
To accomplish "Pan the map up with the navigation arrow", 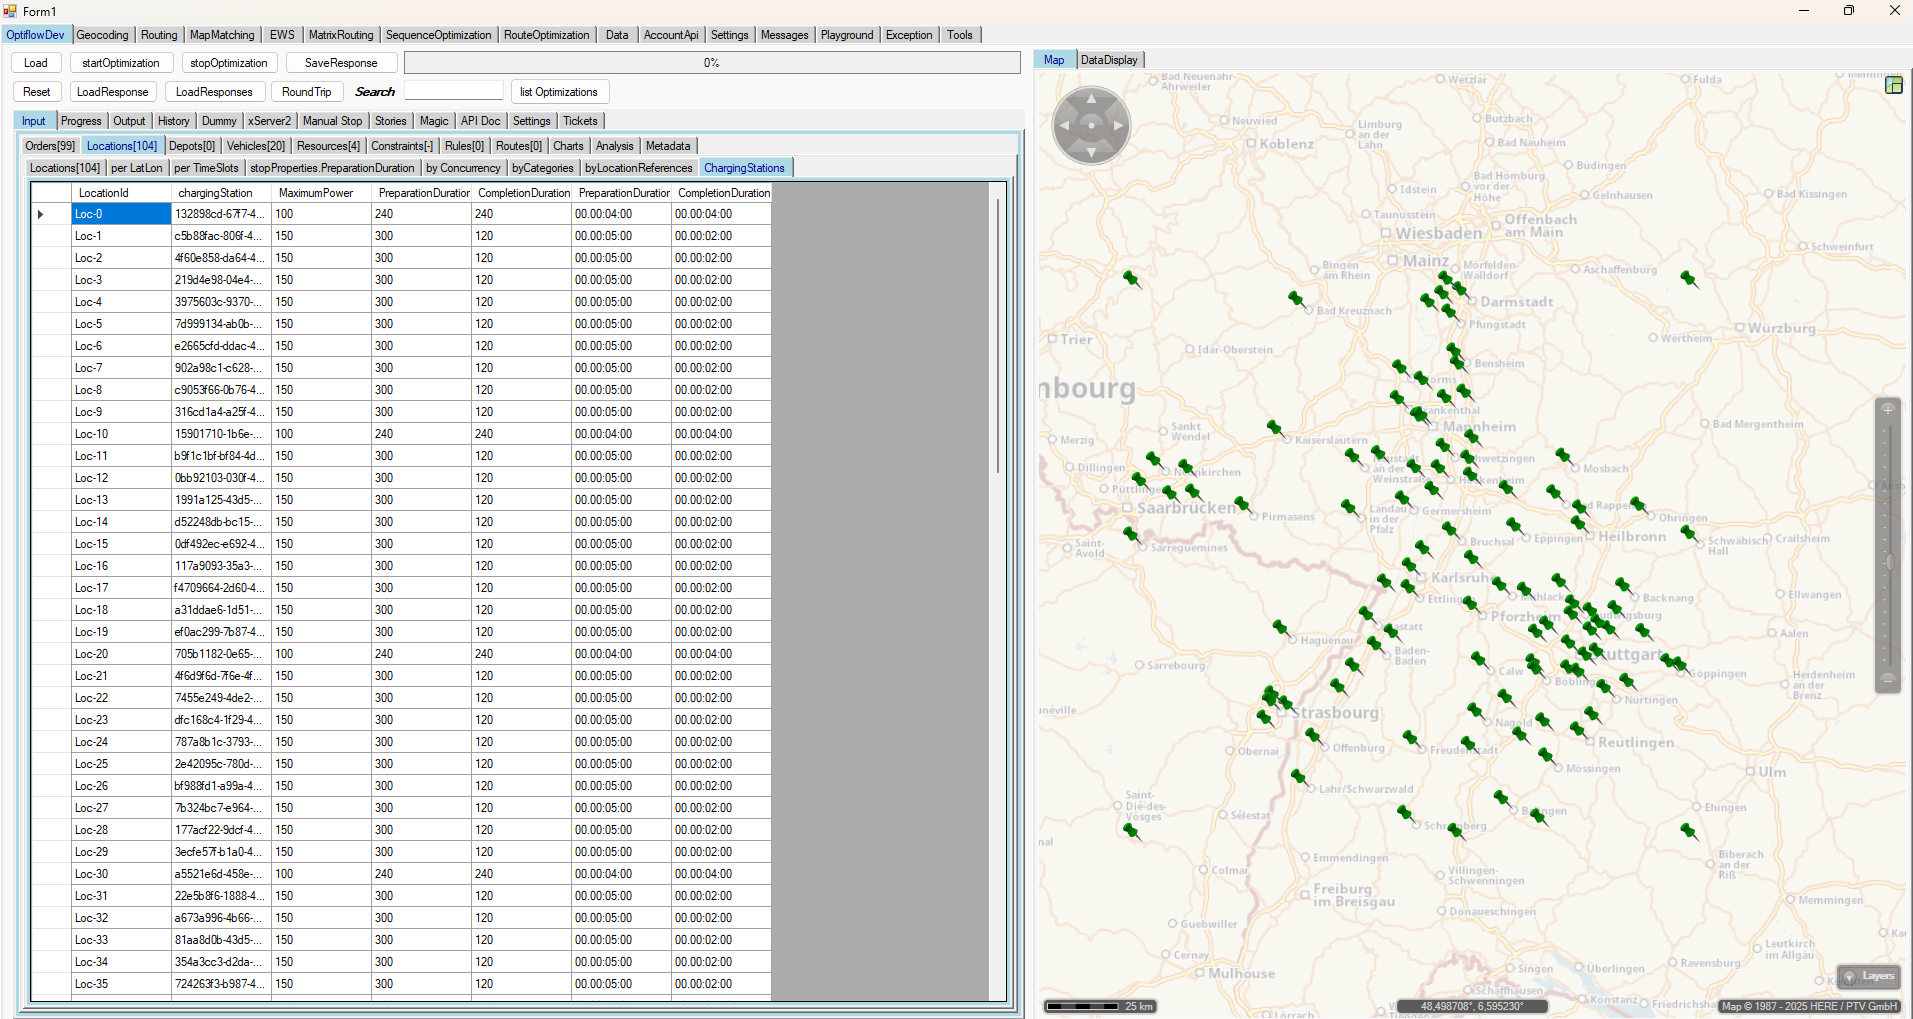I will (1091, 99).
